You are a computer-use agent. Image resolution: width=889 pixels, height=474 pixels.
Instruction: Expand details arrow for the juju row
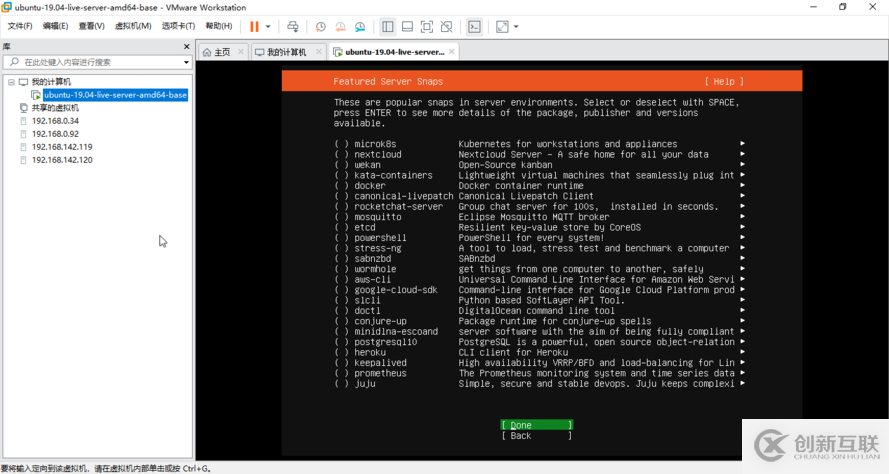(x=742, y=384)
